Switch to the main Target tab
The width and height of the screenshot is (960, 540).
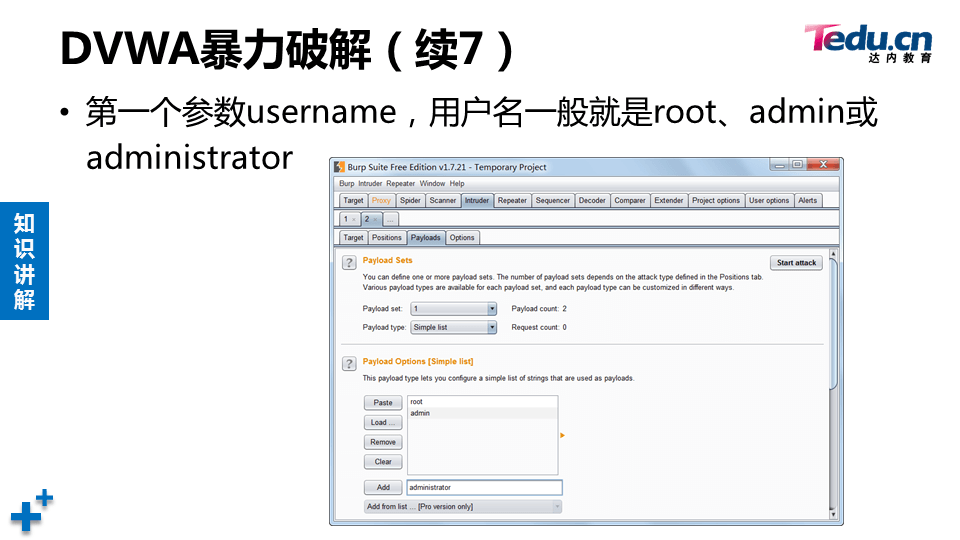(x=353, y=200)
